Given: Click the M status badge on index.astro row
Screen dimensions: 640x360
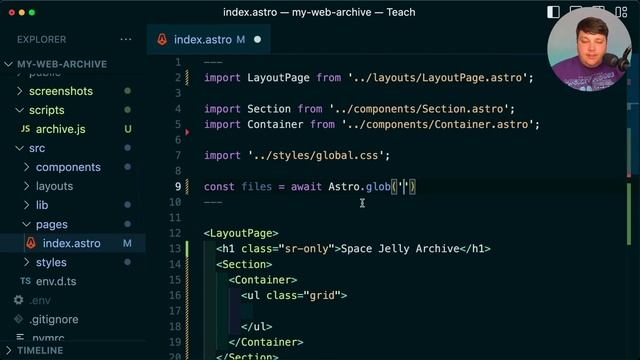Looking at the screenshot, I should (x=127, y=243).
